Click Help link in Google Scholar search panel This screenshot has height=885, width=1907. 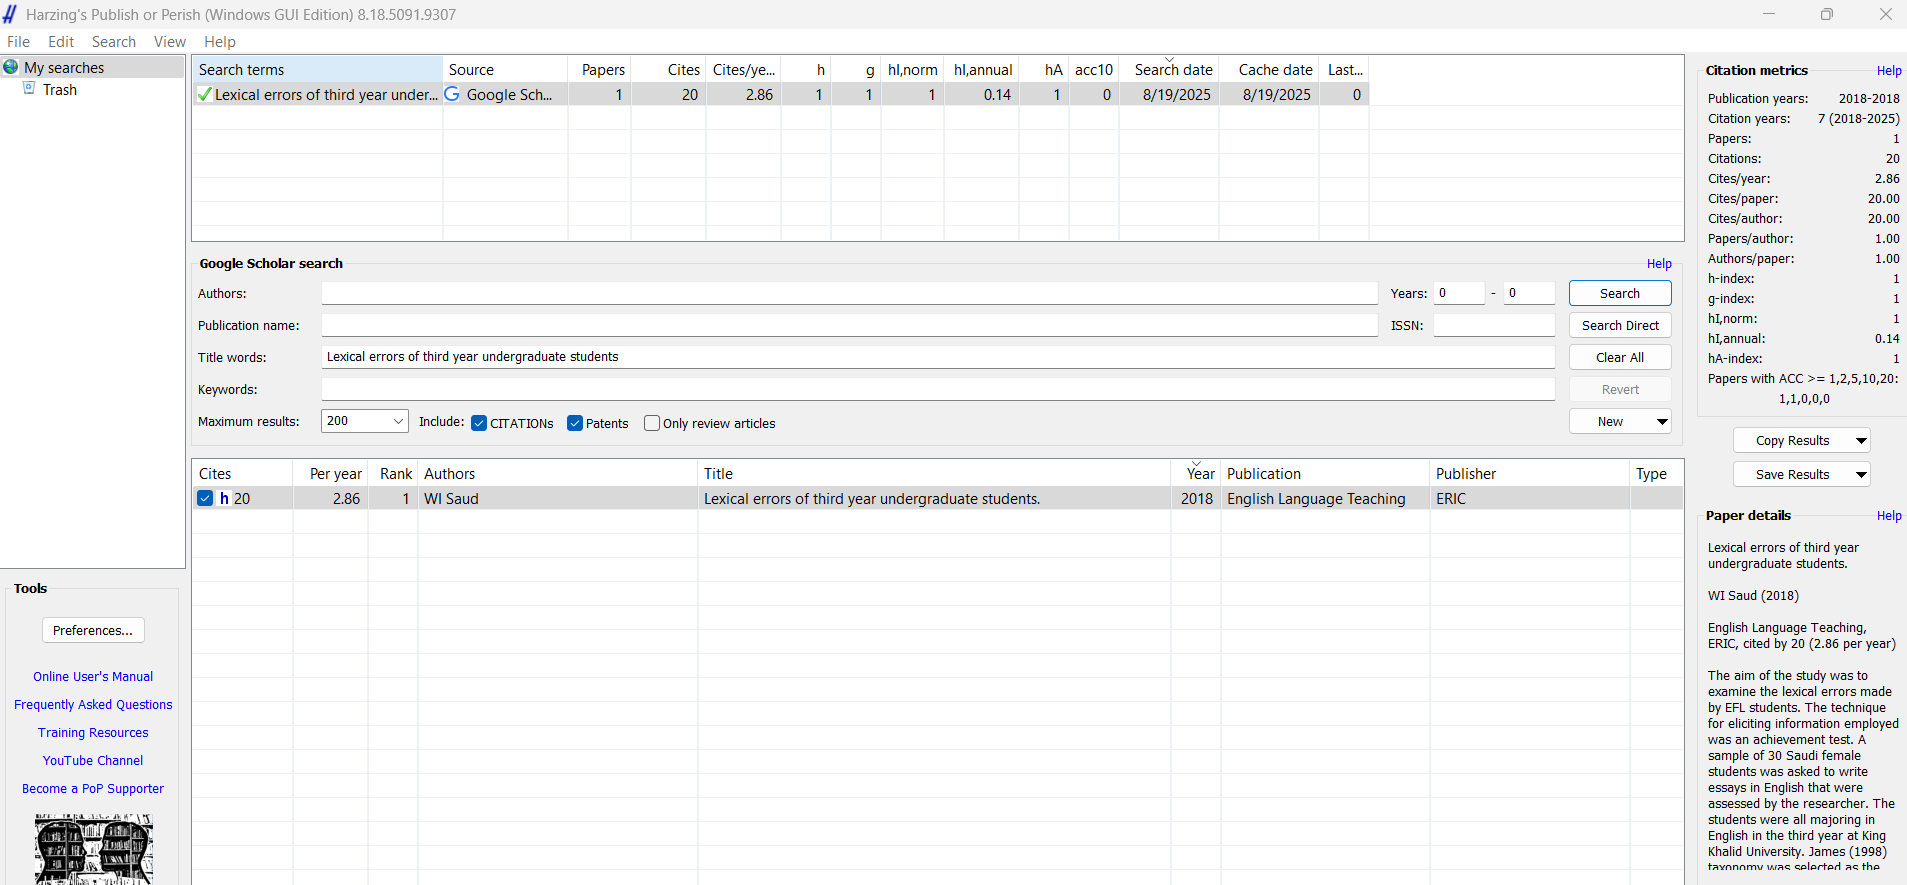(1659, 263)
